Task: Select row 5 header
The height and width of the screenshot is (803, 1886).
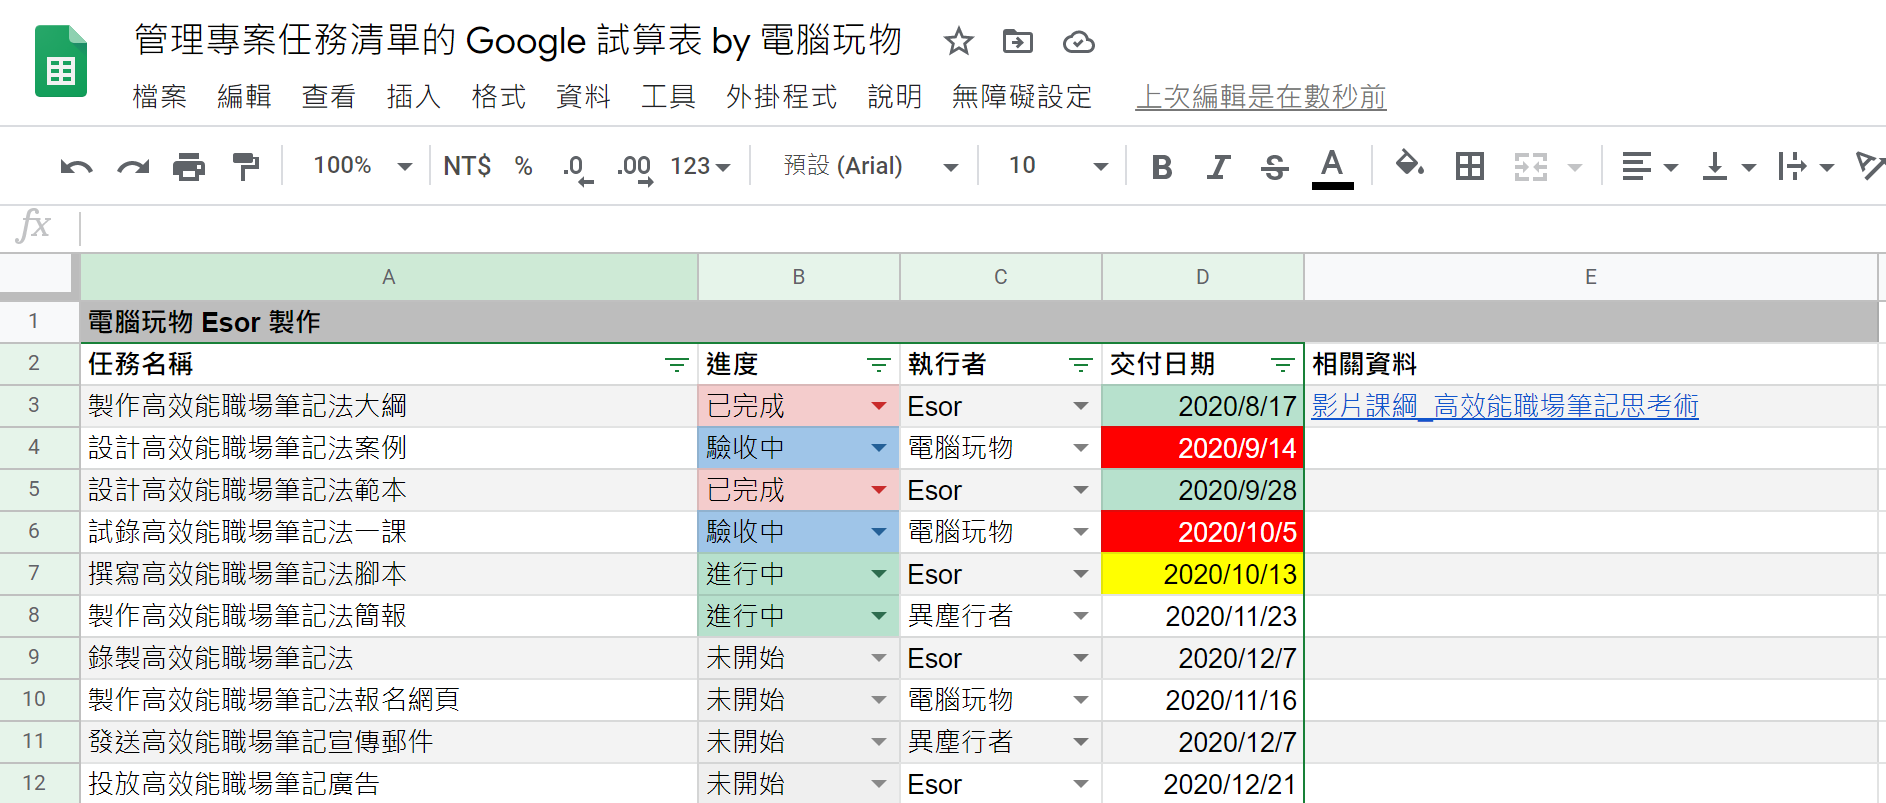Action: coord(34,490)
